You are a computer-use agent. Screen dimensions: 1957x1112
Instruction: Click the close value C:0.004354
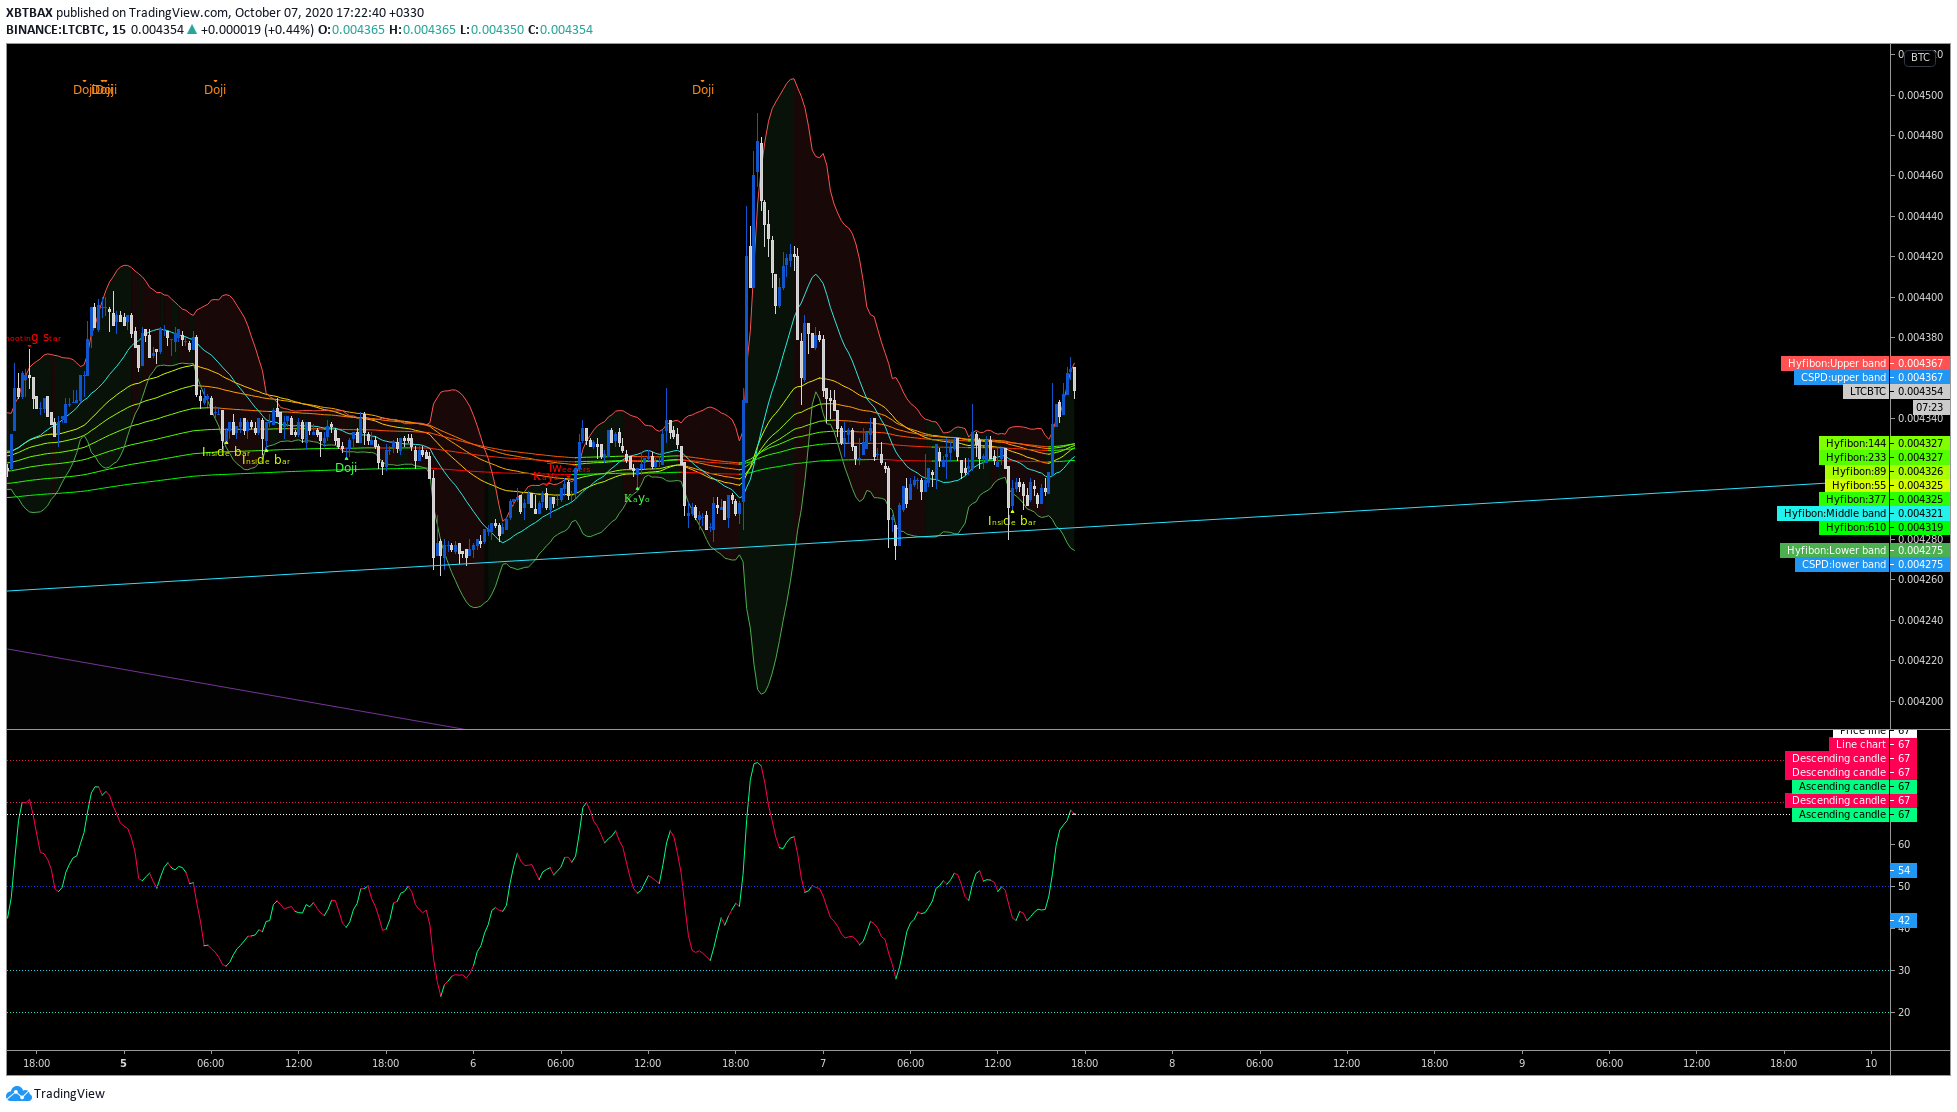pyautogui.click(x=560, y=29)
